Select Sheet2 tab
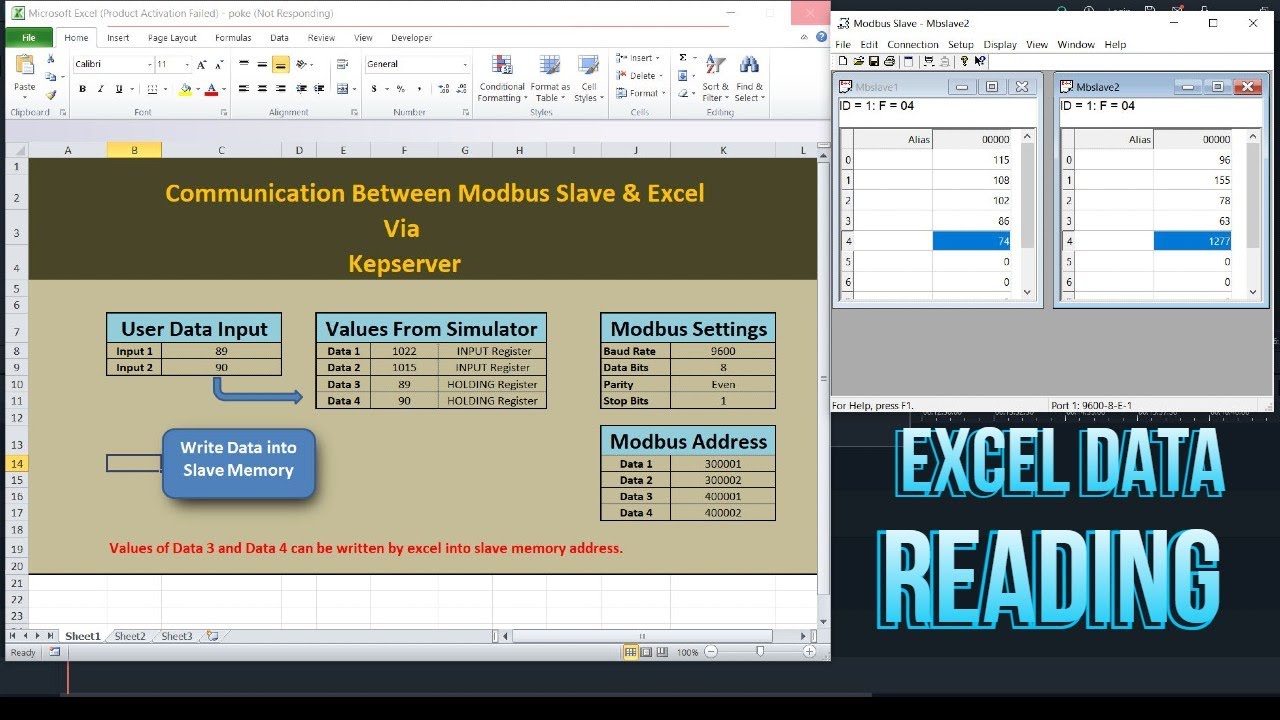This screenshot has width=1280, height=720. click(x=130, y=636)
